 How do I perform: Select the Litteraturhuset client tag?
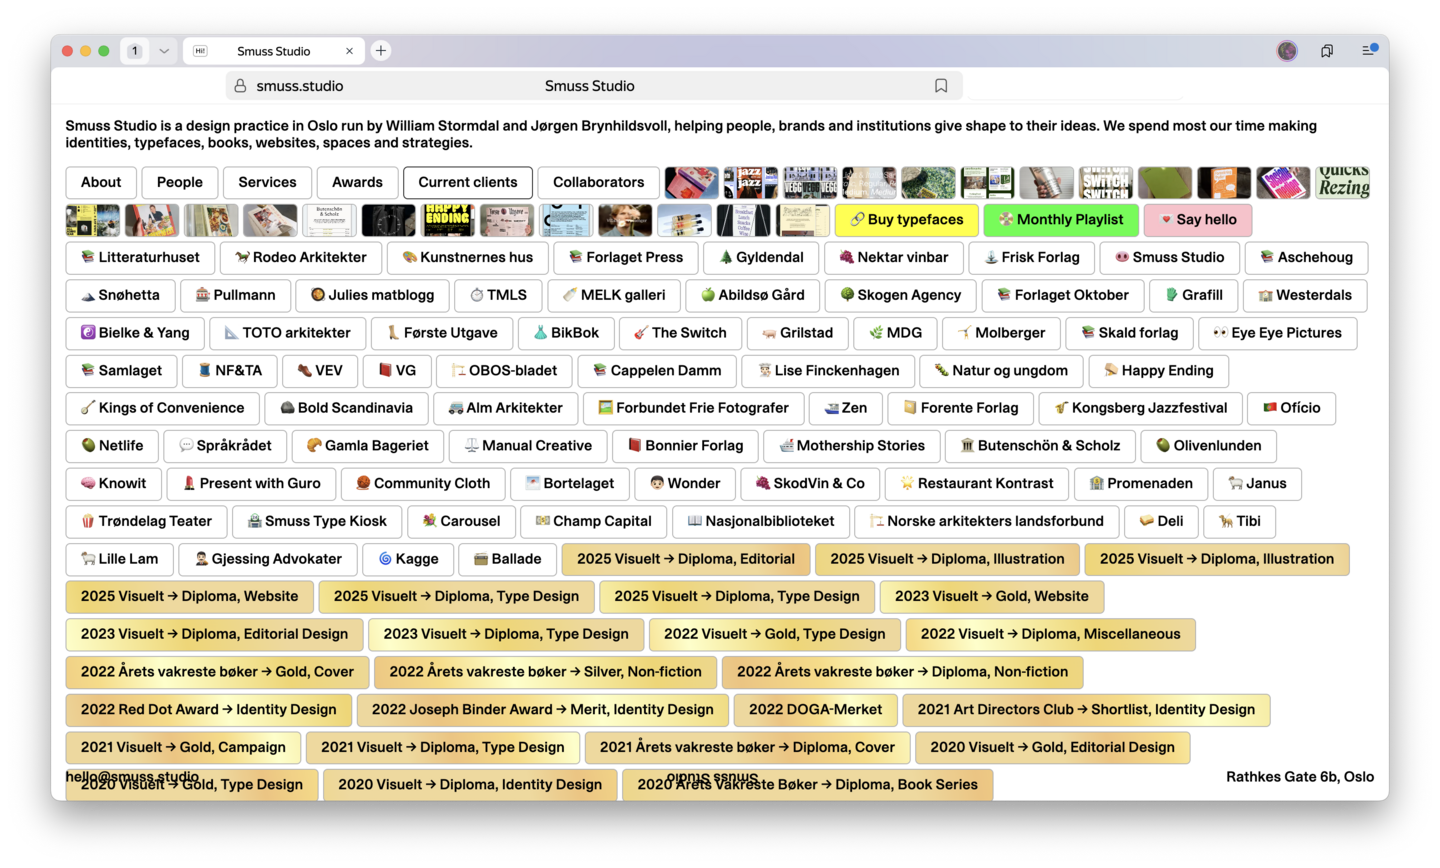(140, 258)
